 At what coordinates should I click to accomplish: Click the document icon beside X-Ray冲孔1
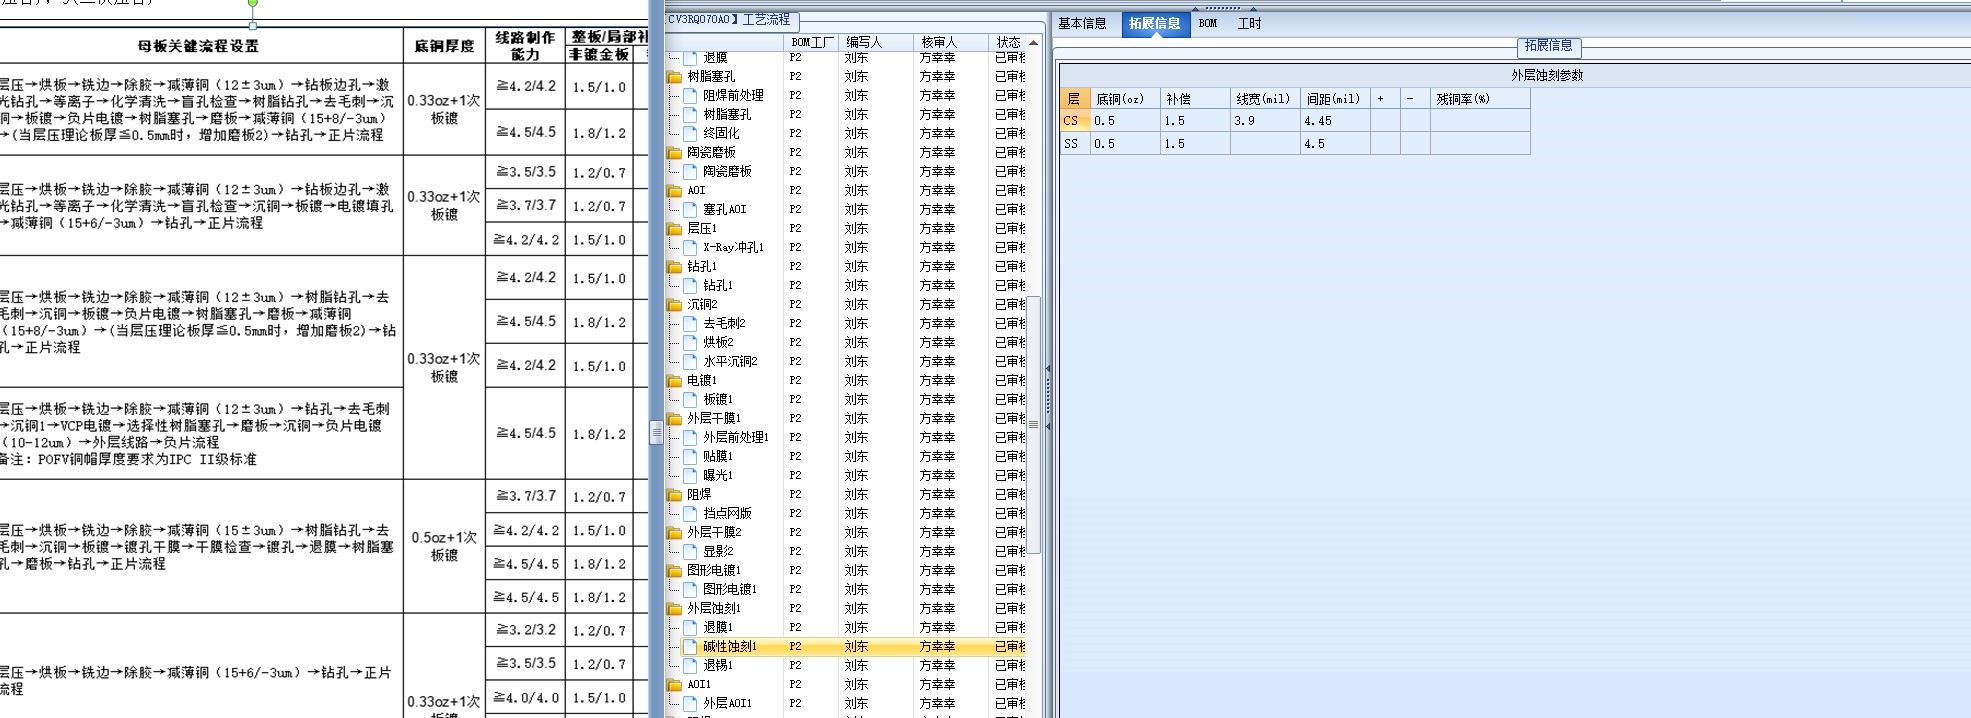click(690, 247)
